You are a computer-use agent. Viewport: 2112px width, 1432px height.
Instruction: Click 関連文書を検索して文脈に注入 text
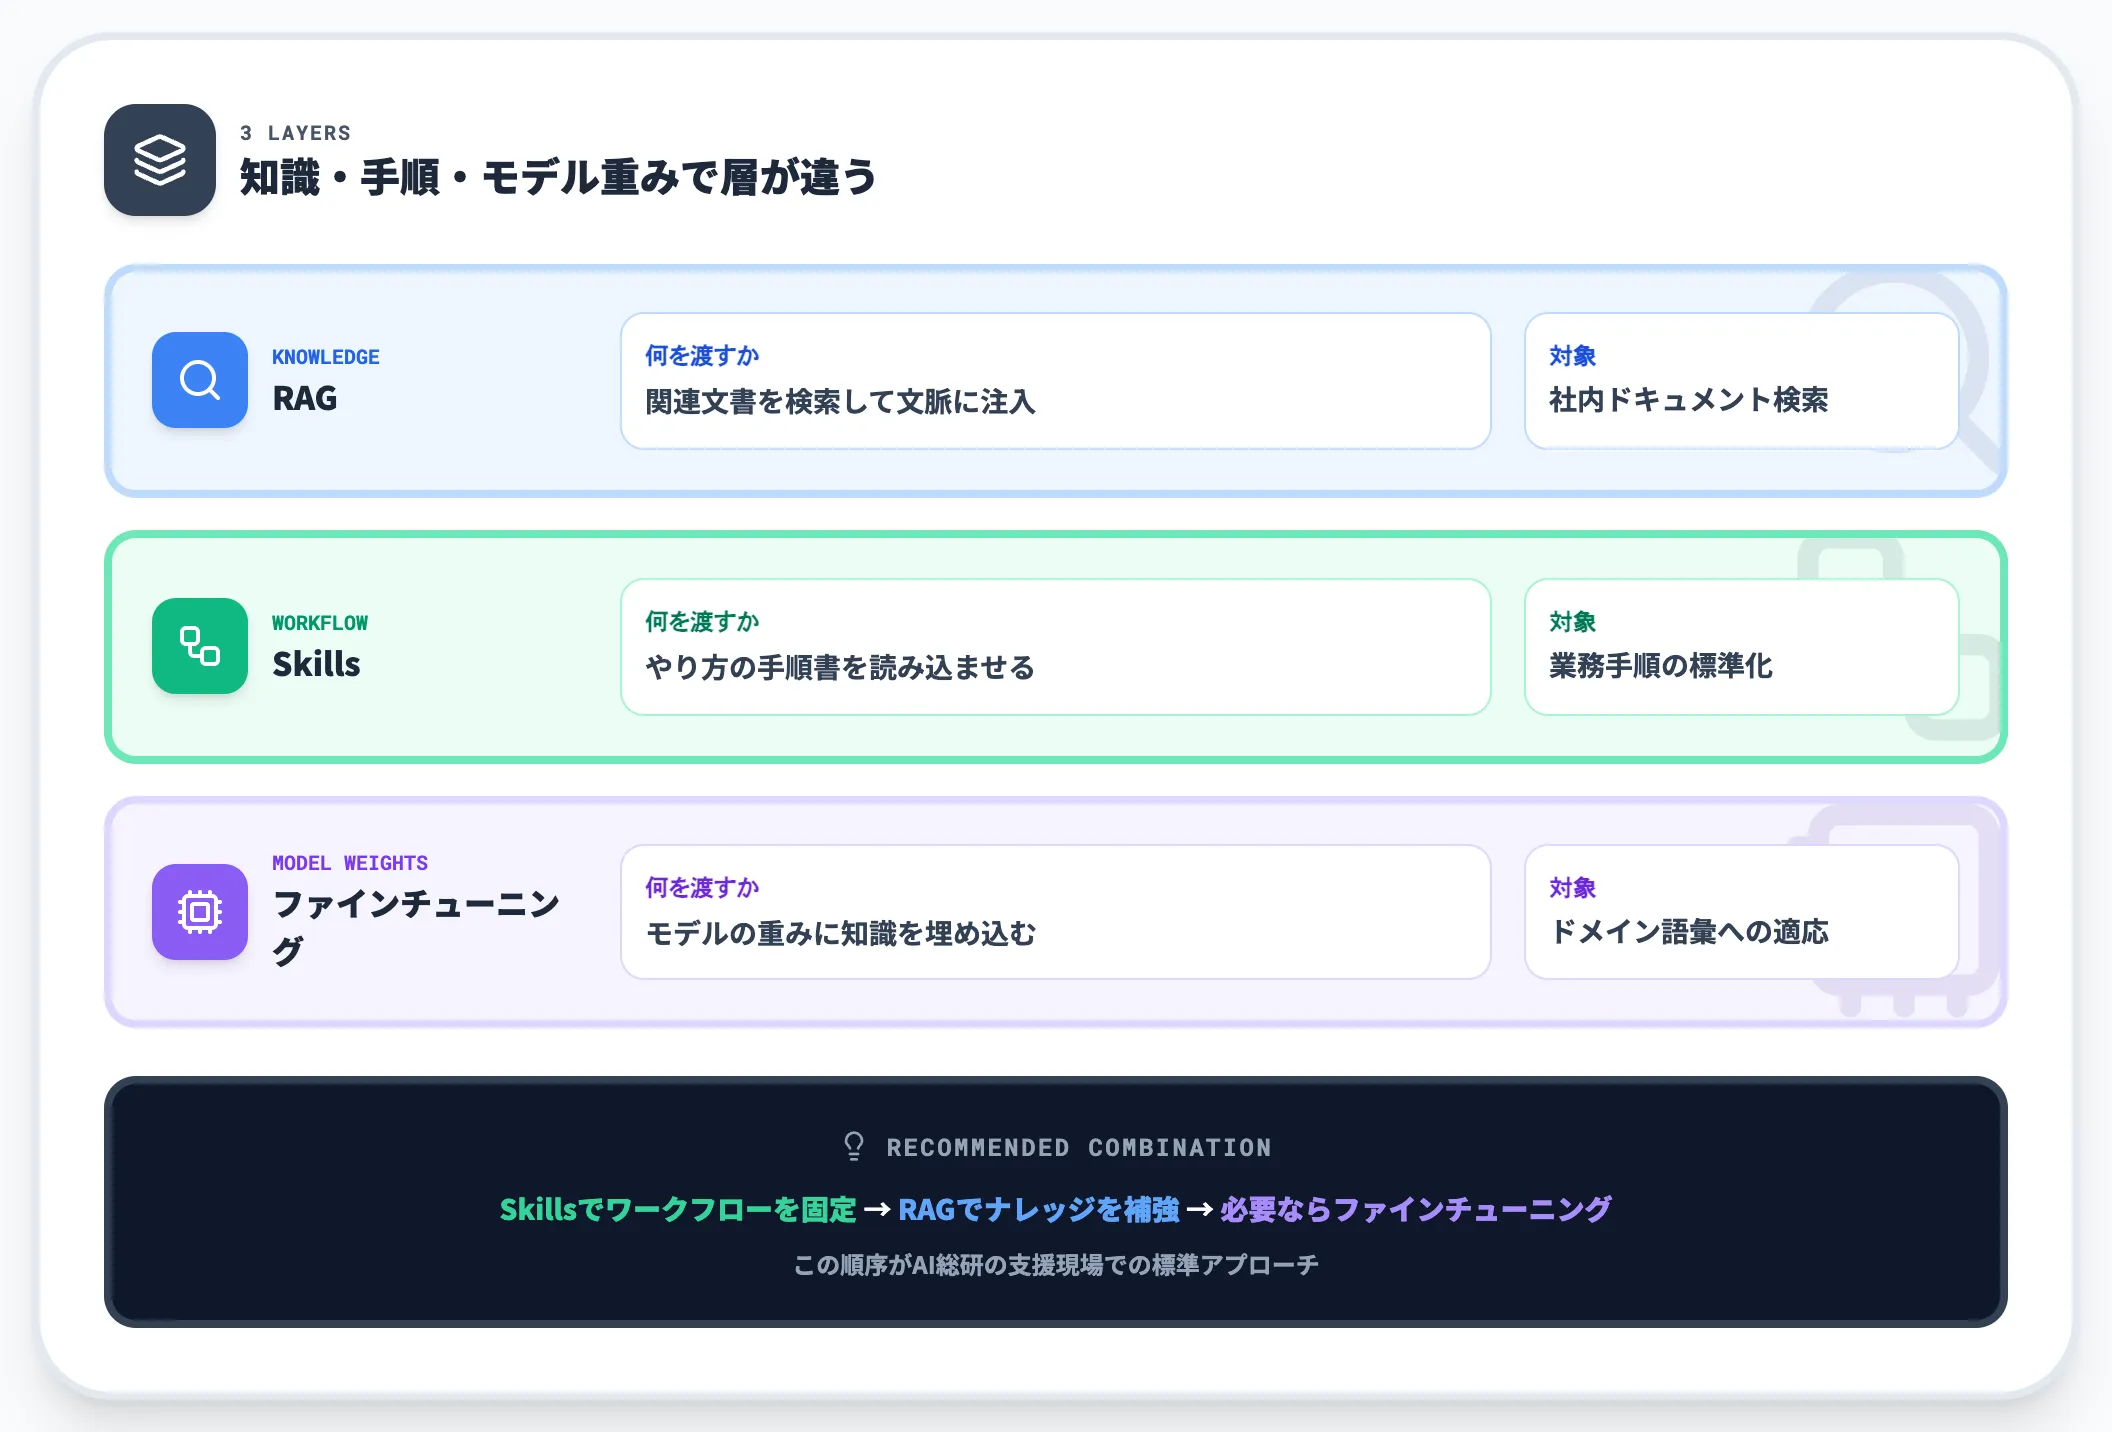tap(841, 401)
